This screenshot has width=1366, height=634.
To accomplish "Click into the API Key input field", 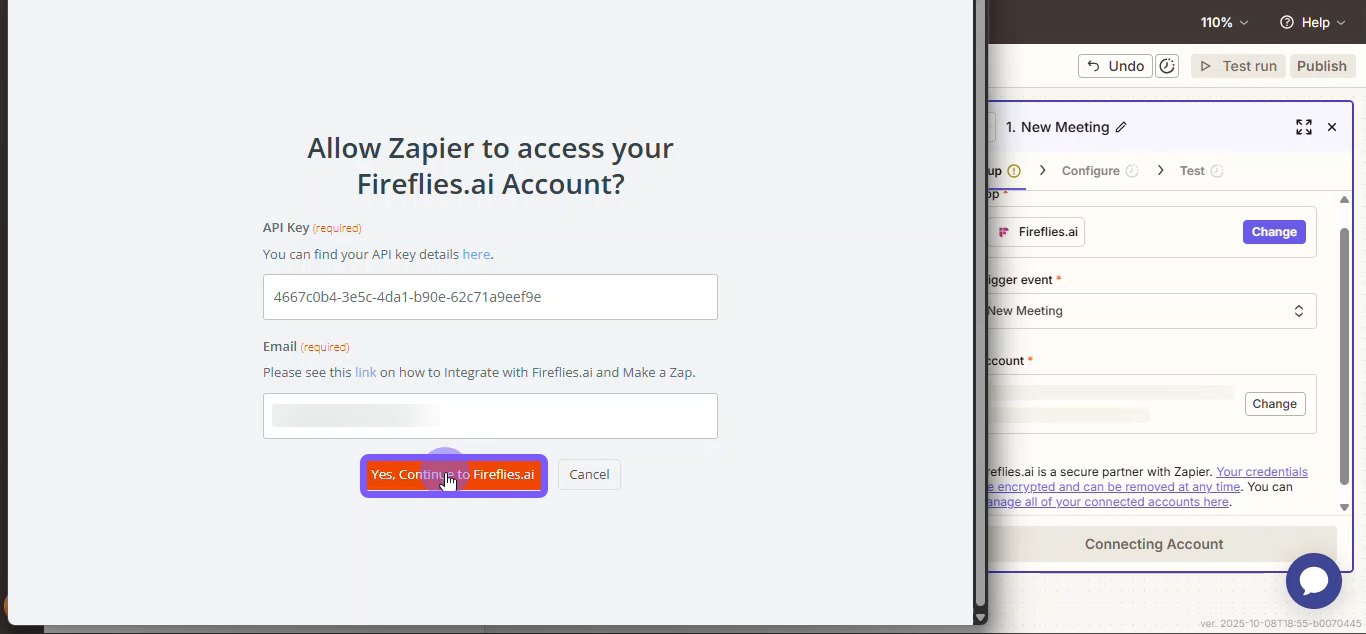I will pyautogui.click(x=490, y=297).
